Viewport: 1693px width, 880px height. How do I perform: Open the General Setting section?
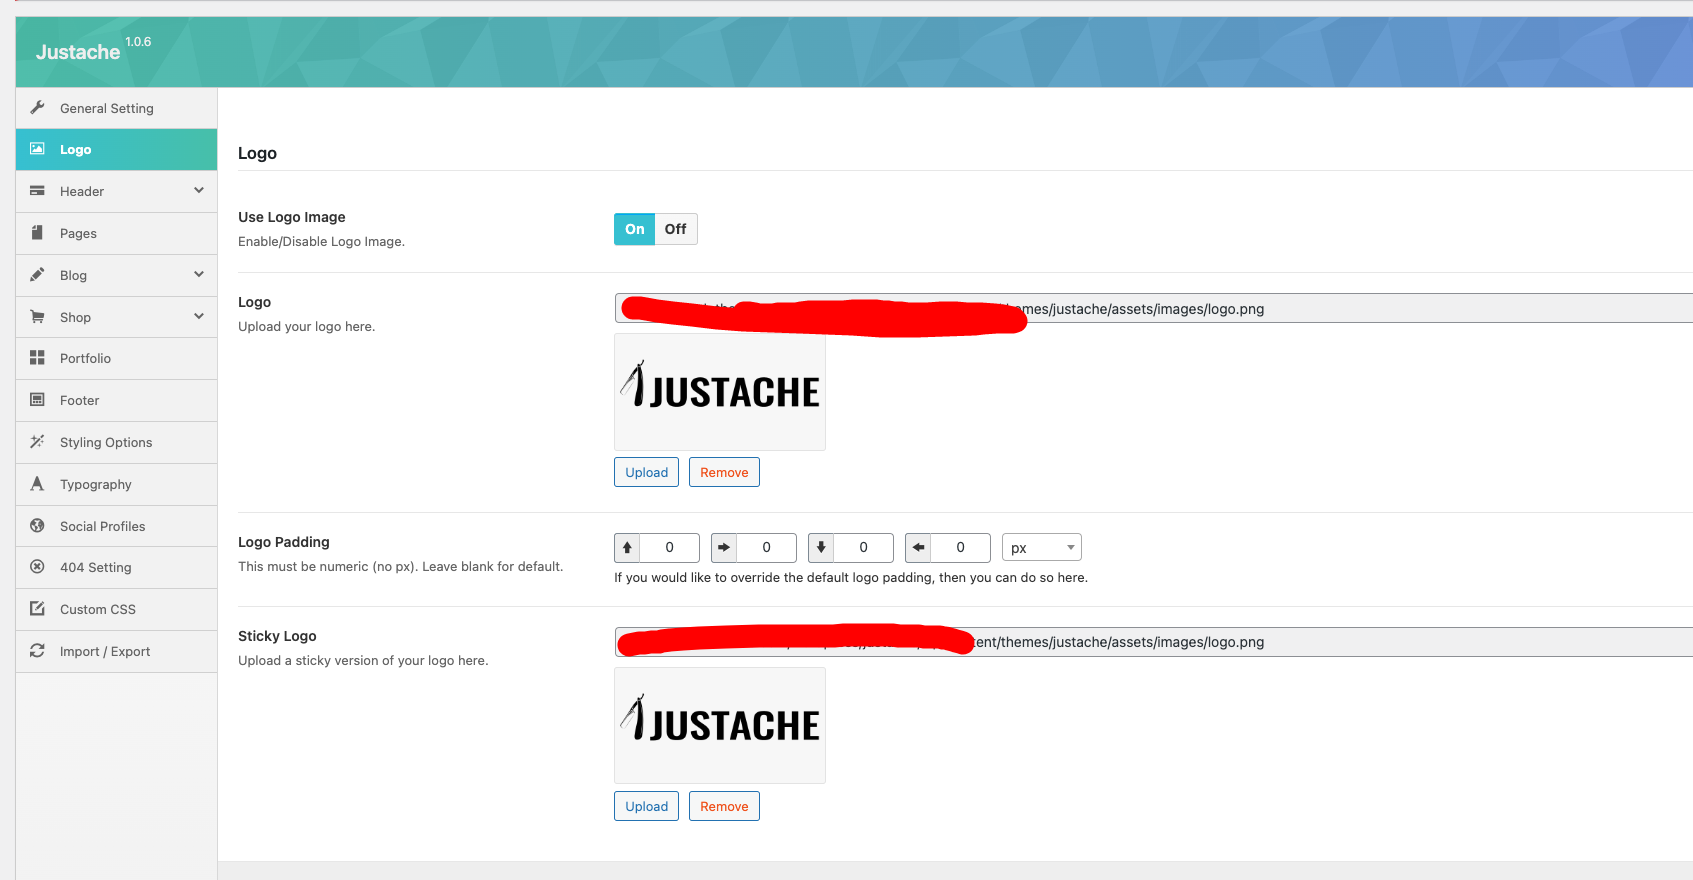116,108
